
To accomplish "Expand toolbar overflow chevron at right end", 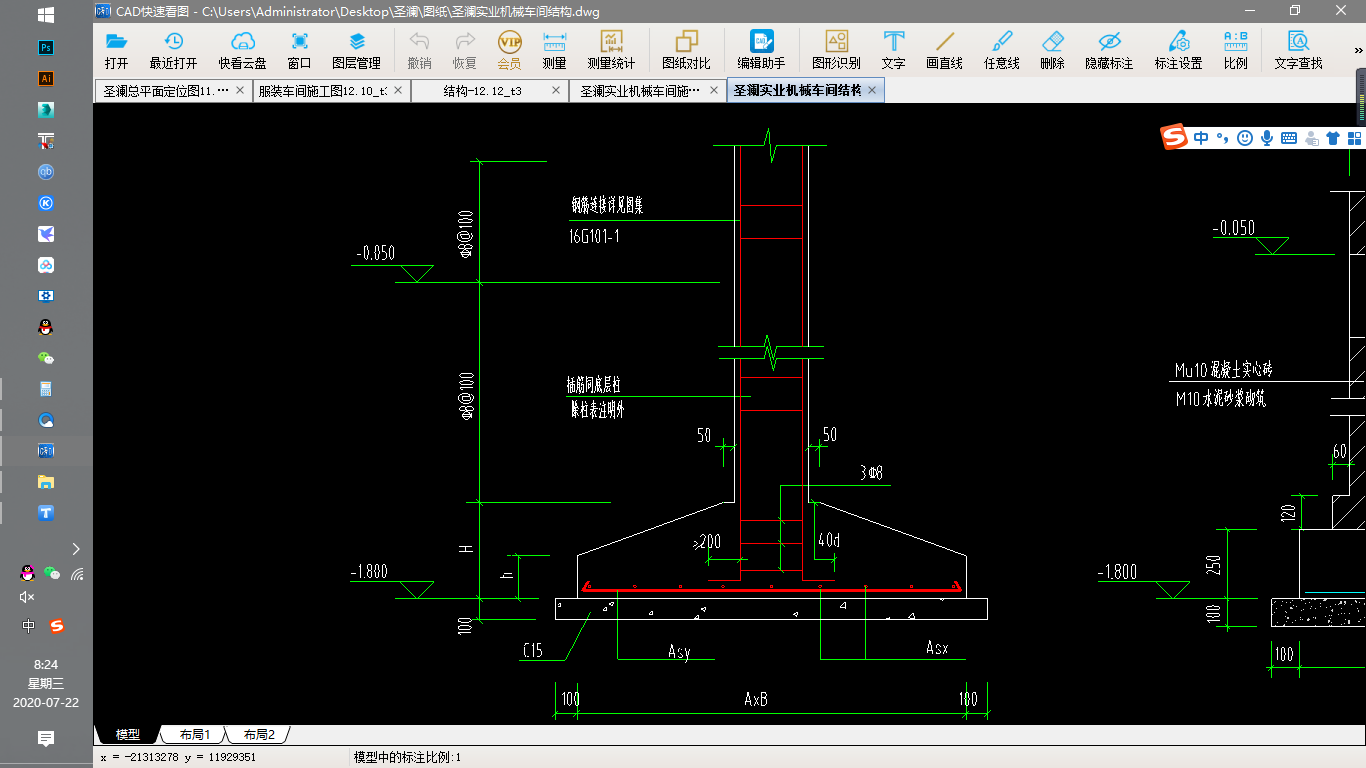I will tap(1358, 50).
